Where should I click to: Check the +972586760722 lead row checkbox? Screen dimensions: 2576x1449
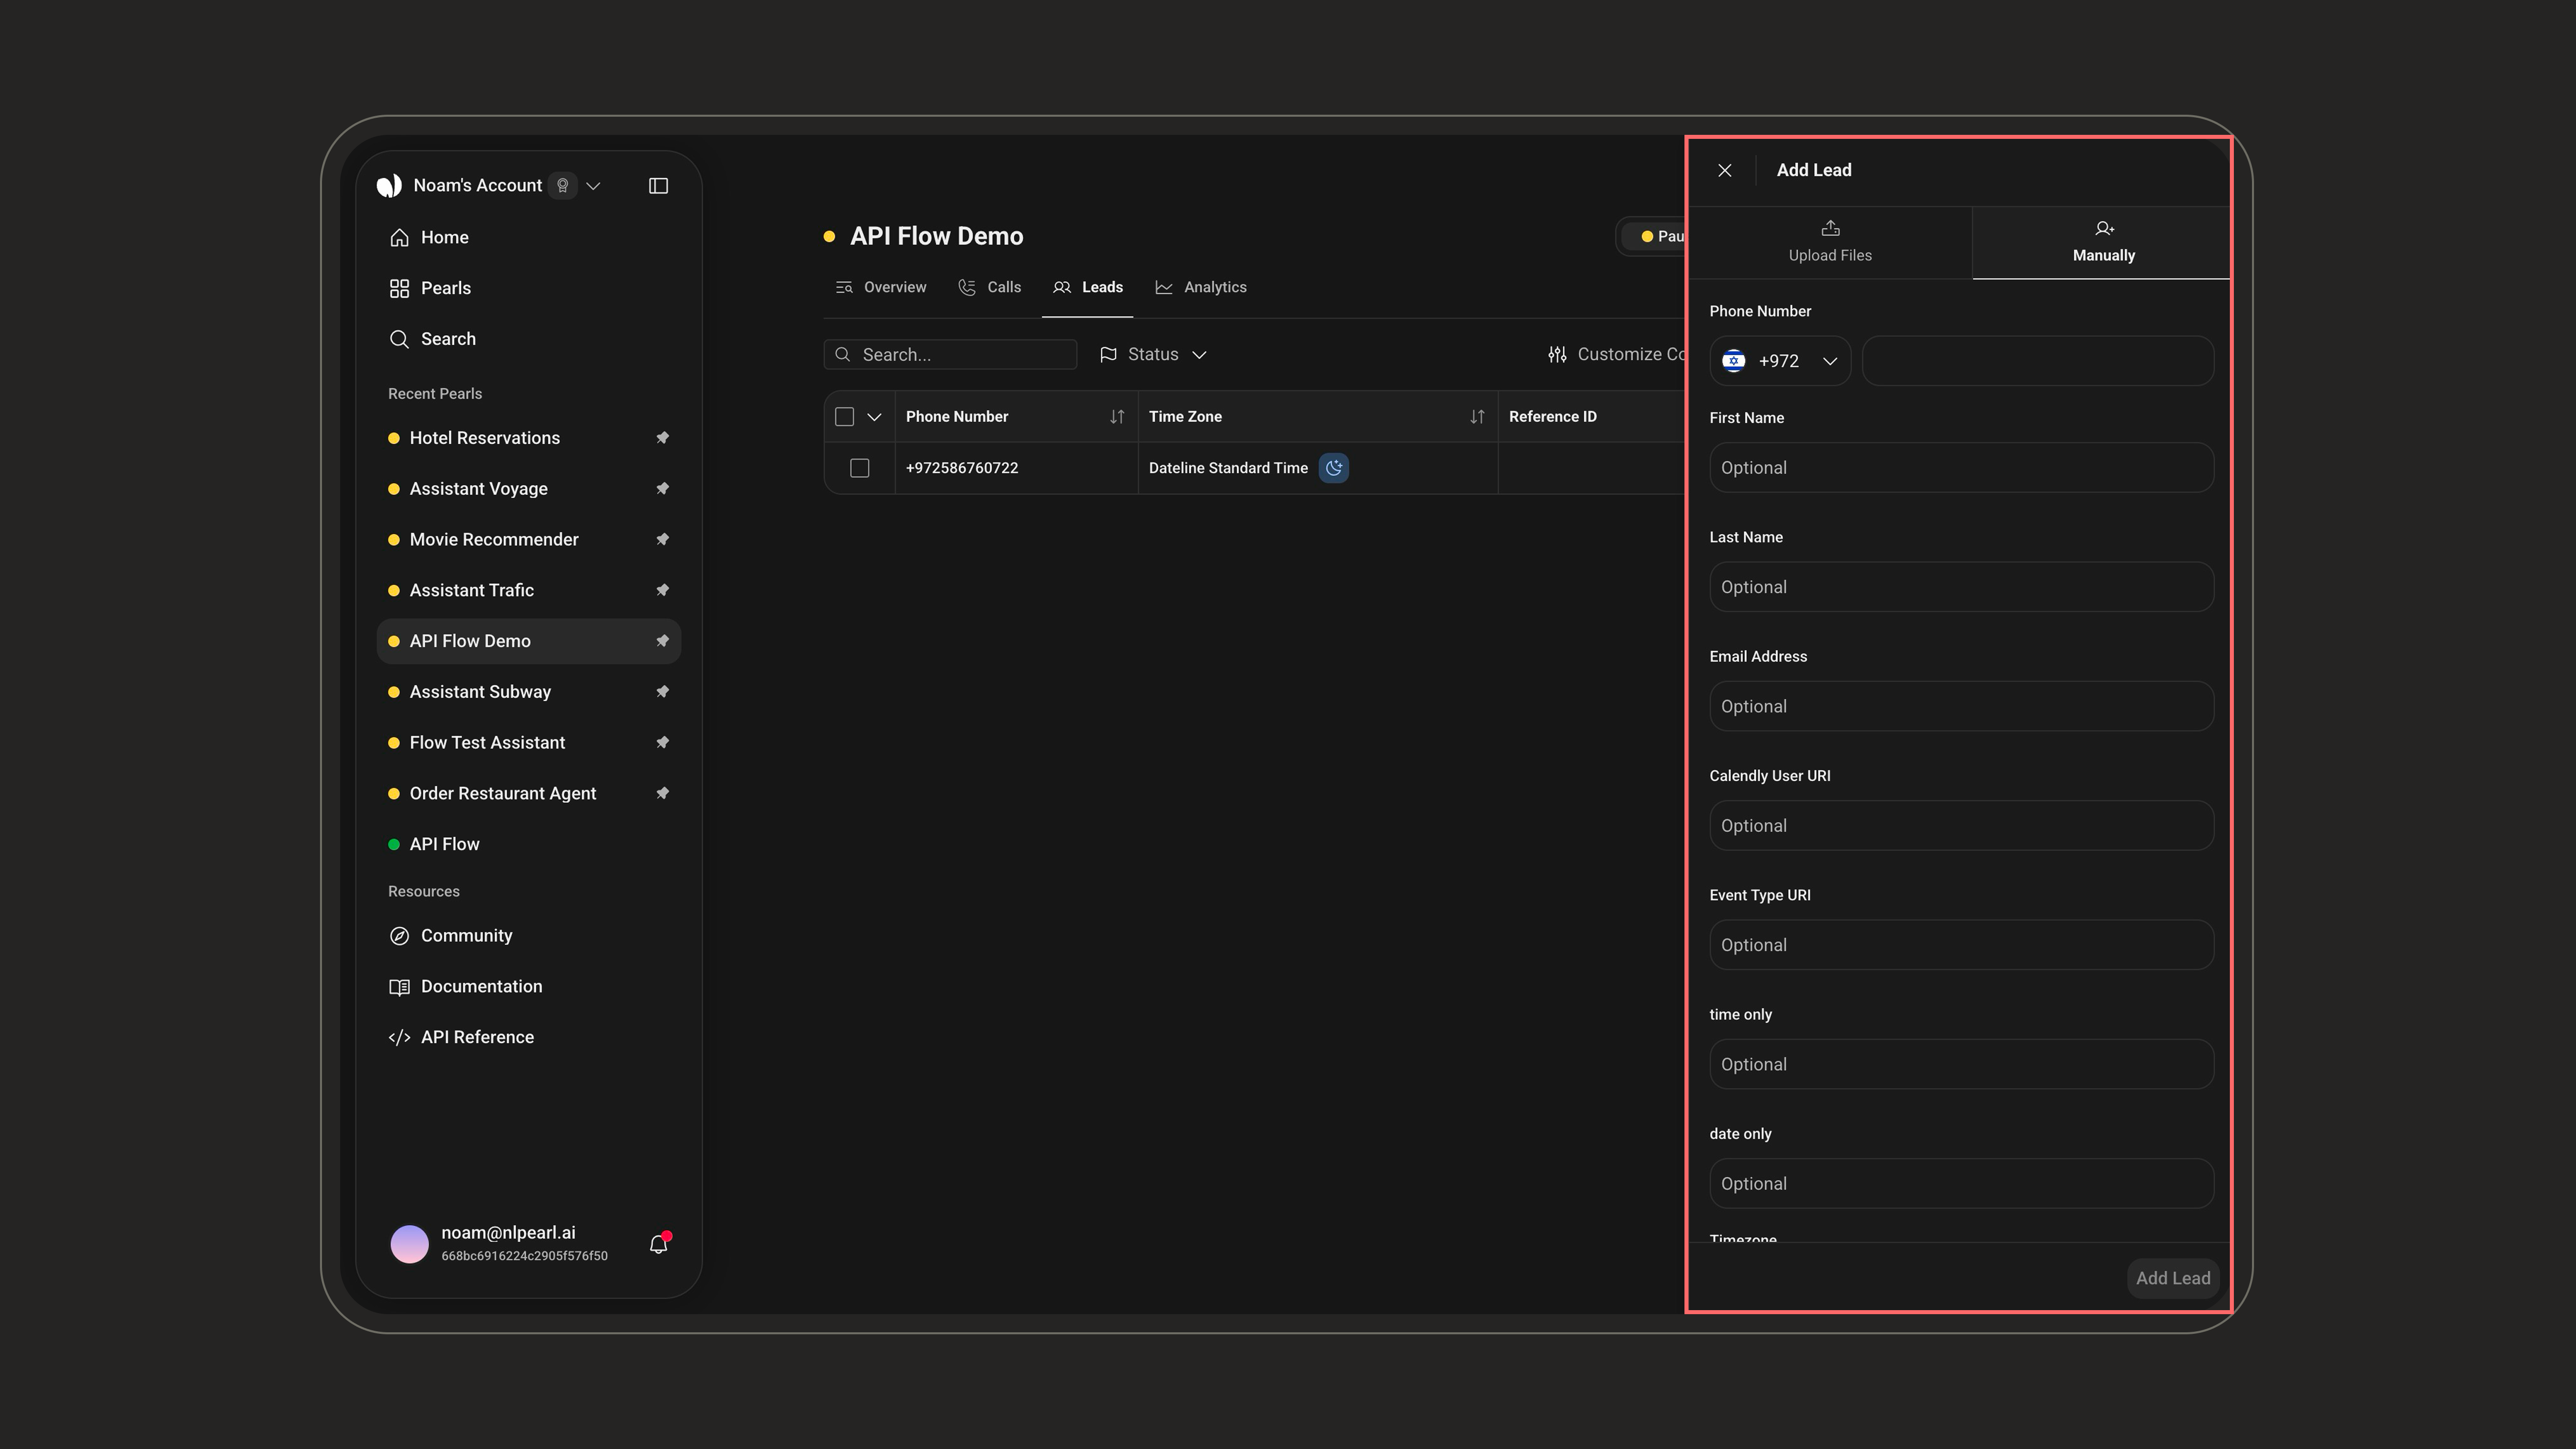[859, 468]
